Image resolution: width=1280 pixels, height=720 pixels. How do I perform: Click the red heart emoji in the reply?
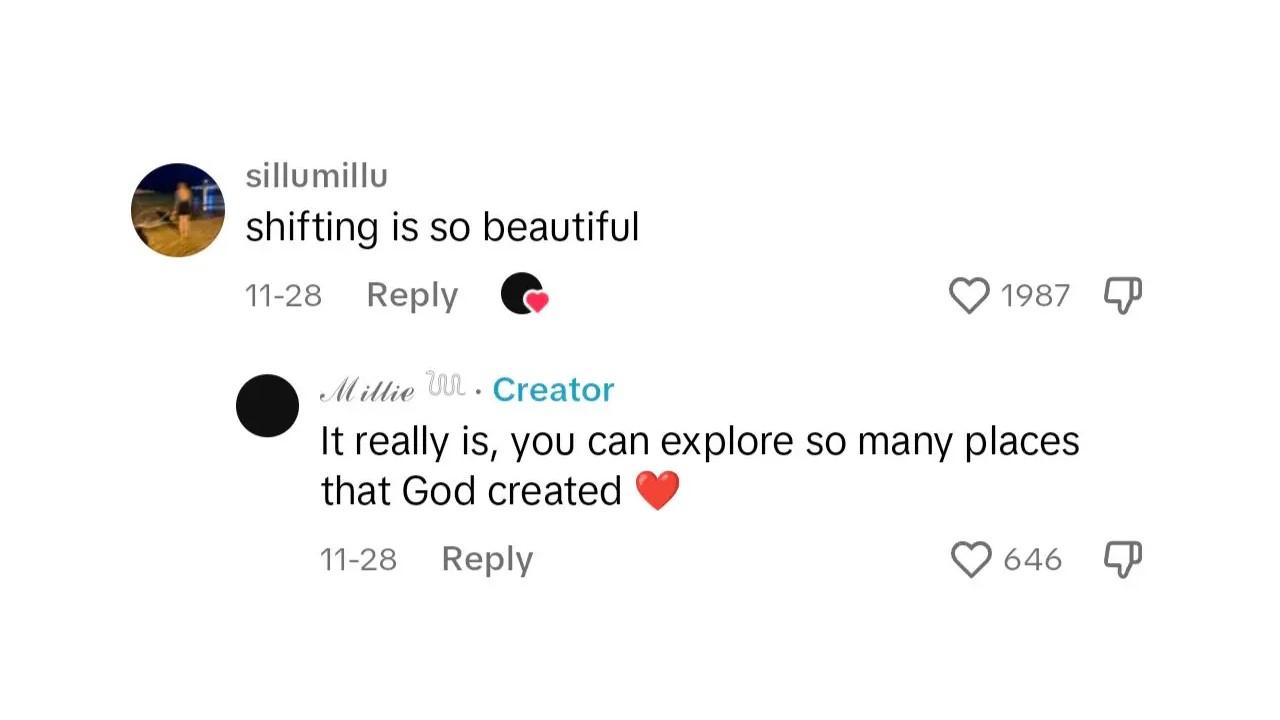(x=657, y=489)
